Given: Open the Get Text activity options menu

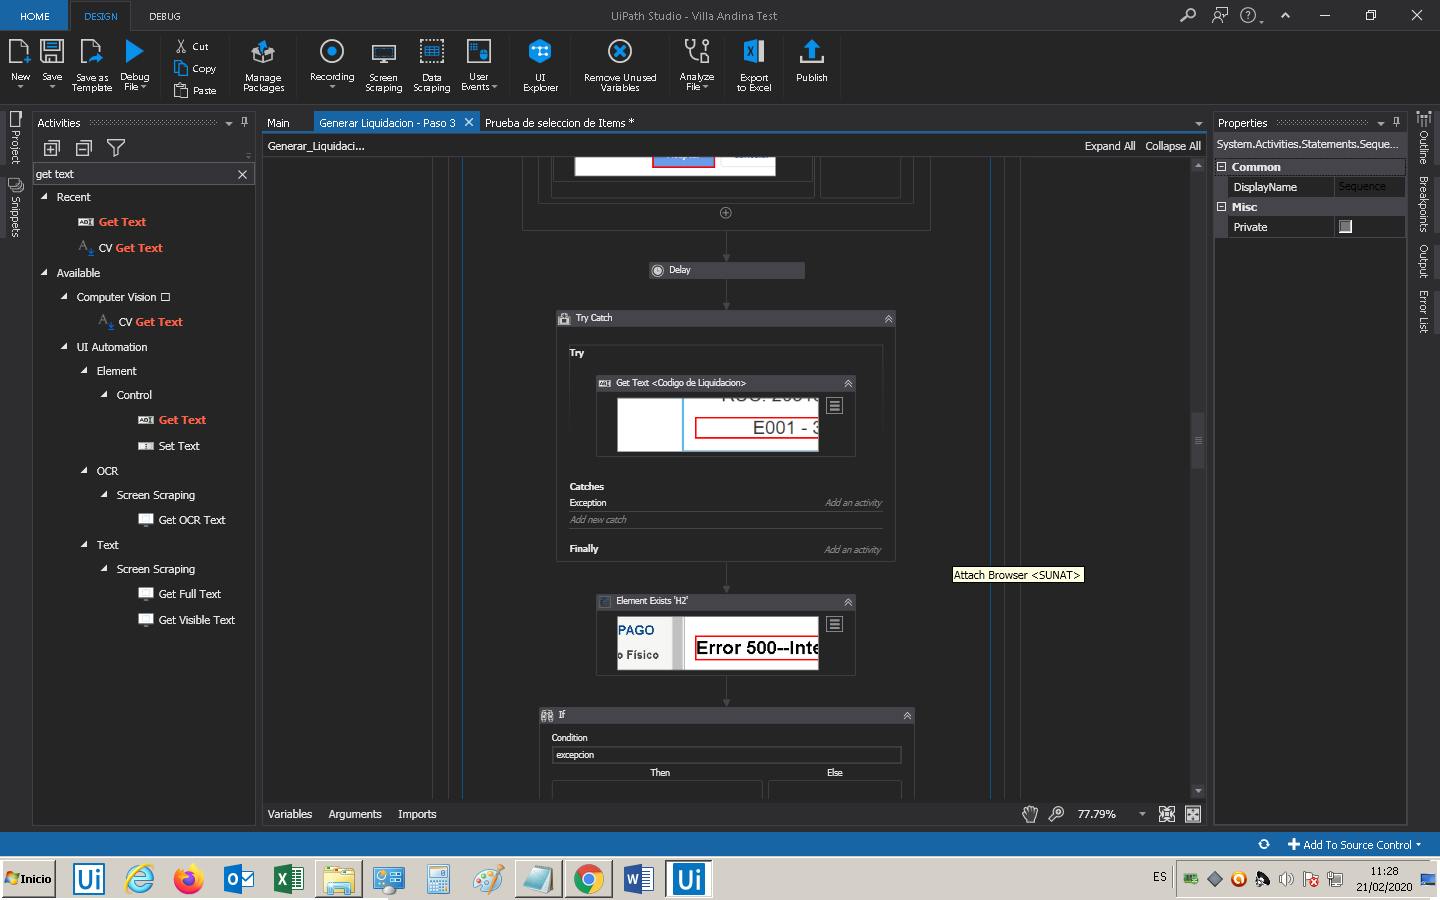Looking at the screenshot, I should pos(835,406).
